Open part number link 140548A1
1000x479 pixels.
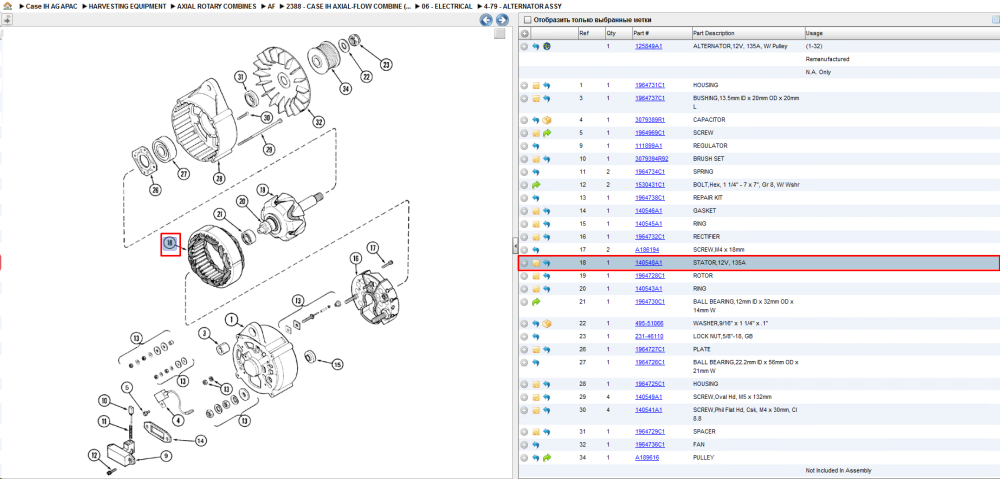pyautogui.click(x=648, y=263)
